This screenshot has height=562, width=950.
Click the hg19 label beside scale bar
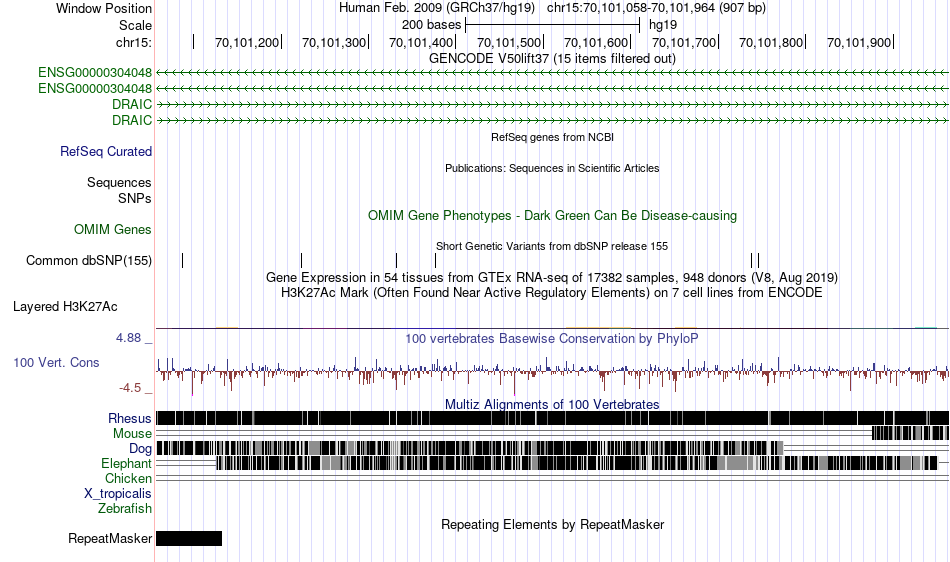[663, 25]
